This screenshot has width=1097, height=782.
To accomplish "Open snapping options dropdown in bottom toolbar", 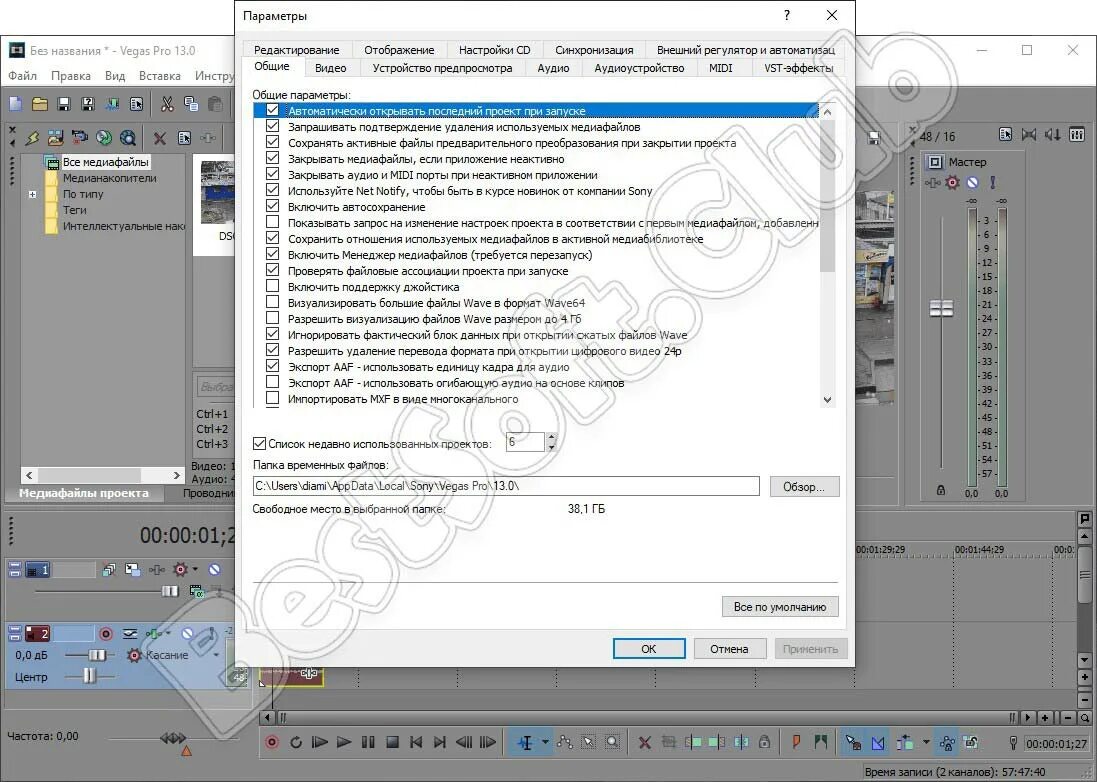I will pos(924,742).
